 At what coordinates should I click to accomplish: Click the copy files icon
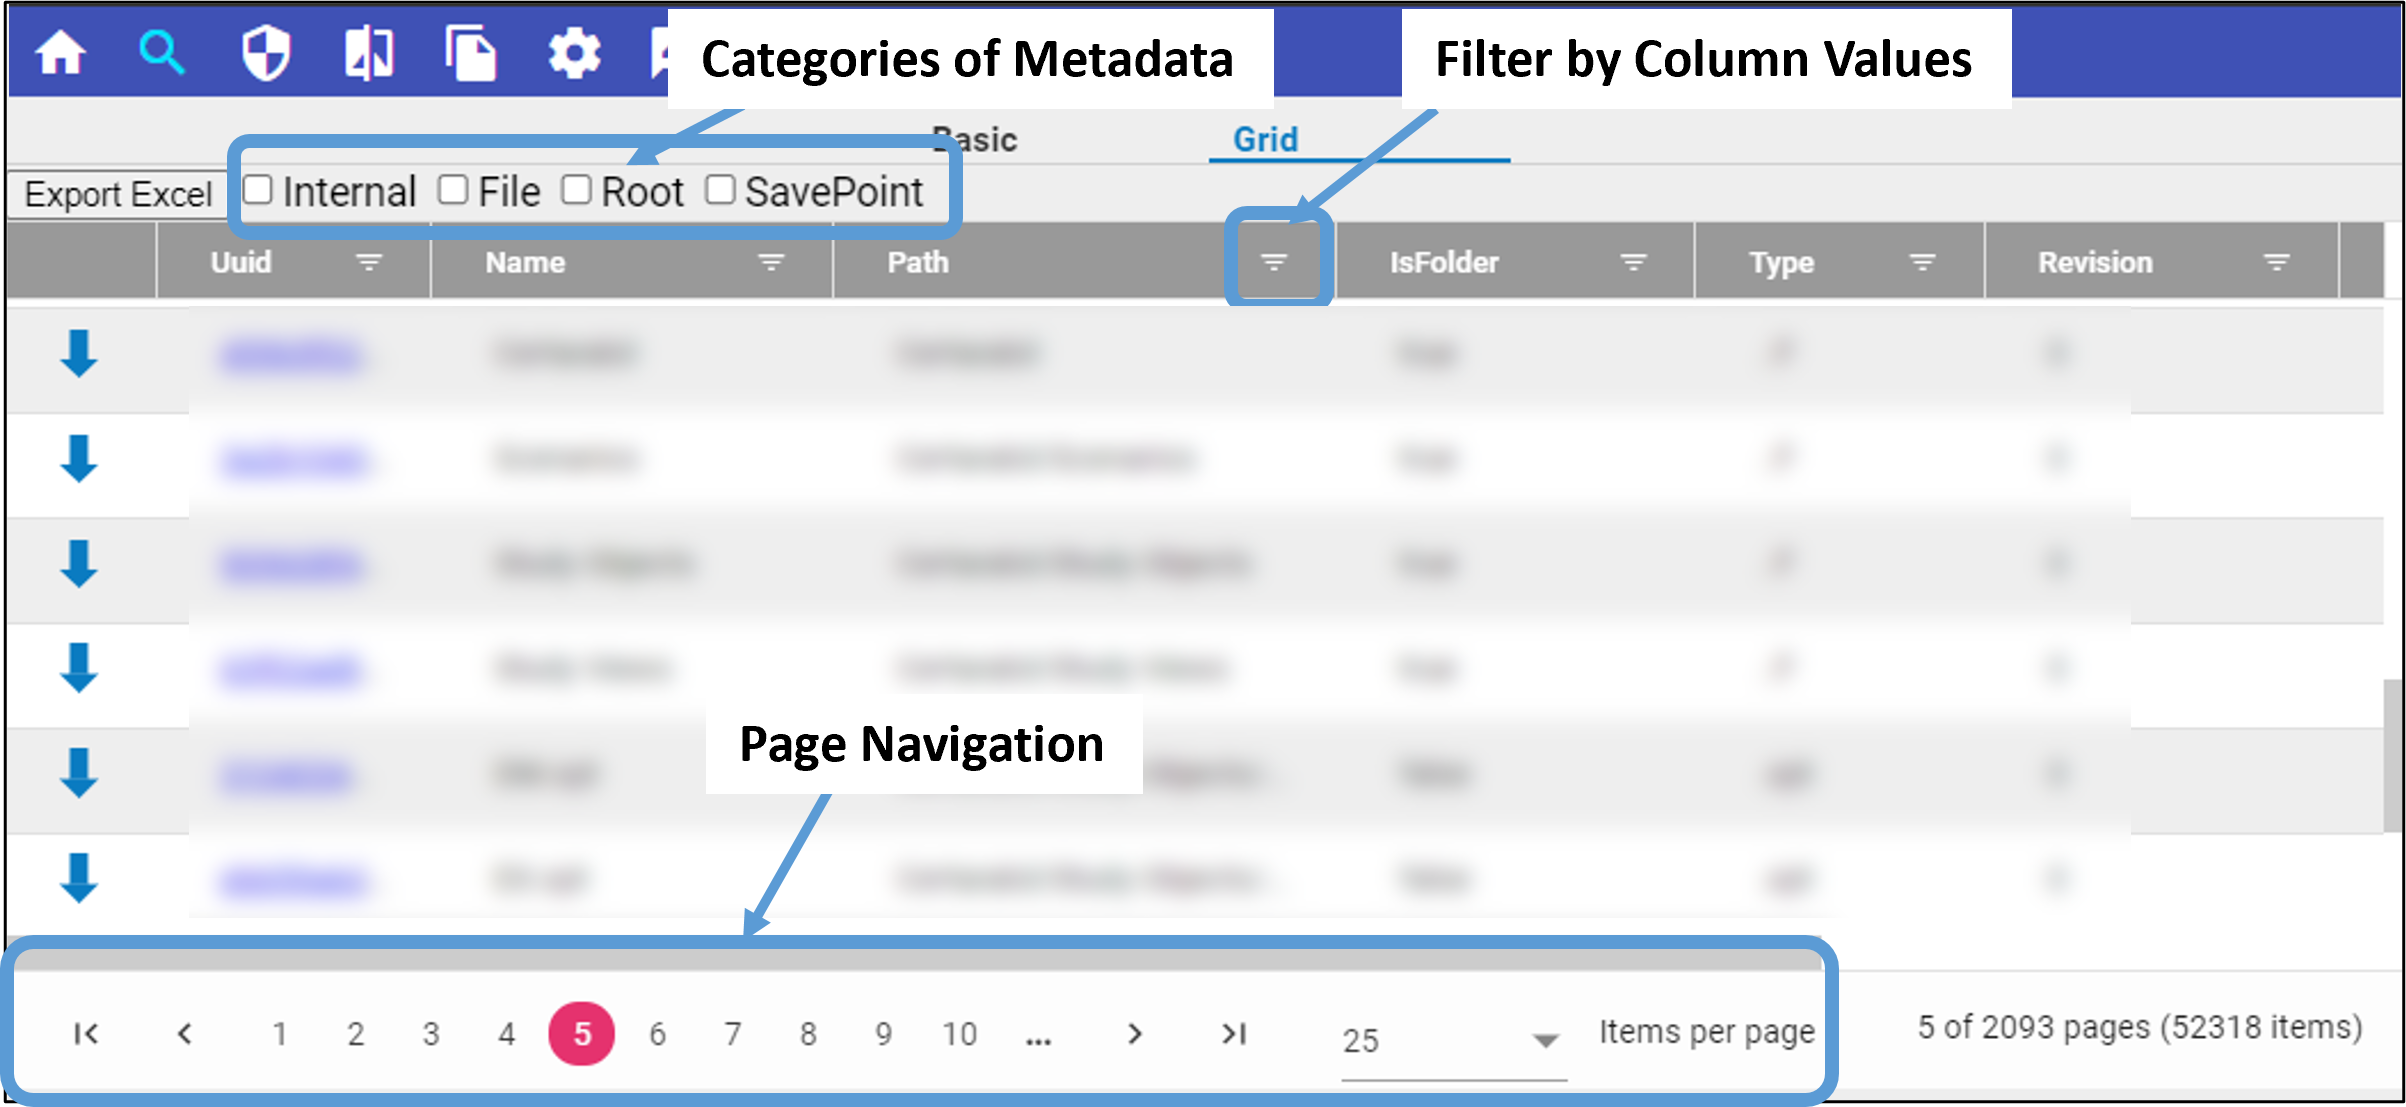[471, 53]
